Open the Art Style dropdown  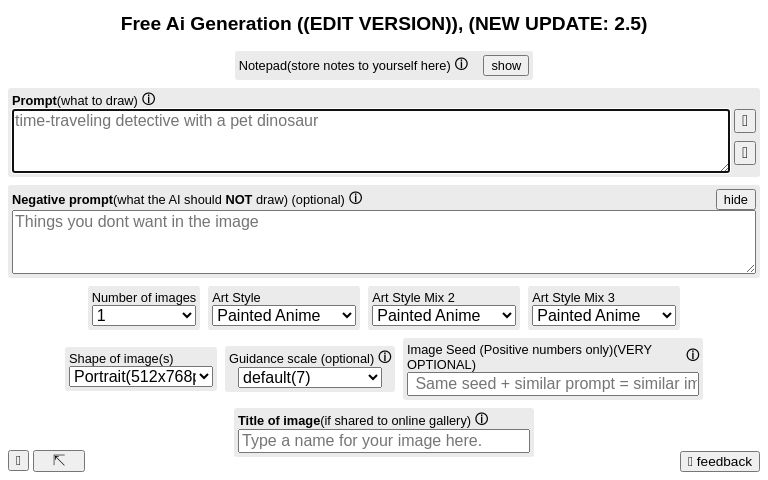click(284, 315)
